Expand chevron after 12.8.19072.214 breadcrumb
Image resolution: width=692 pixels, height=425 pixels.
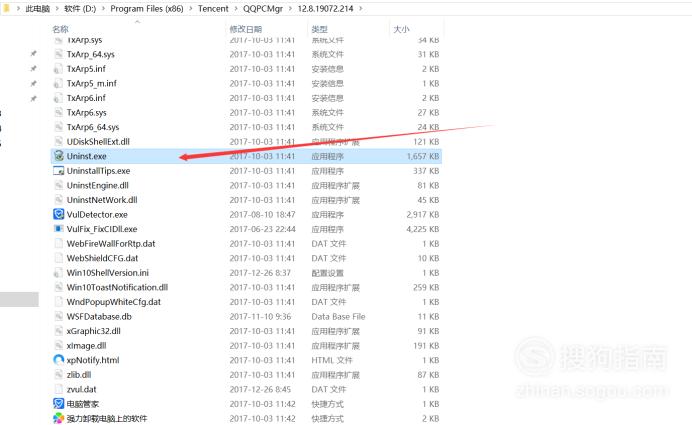coord(361,9)
